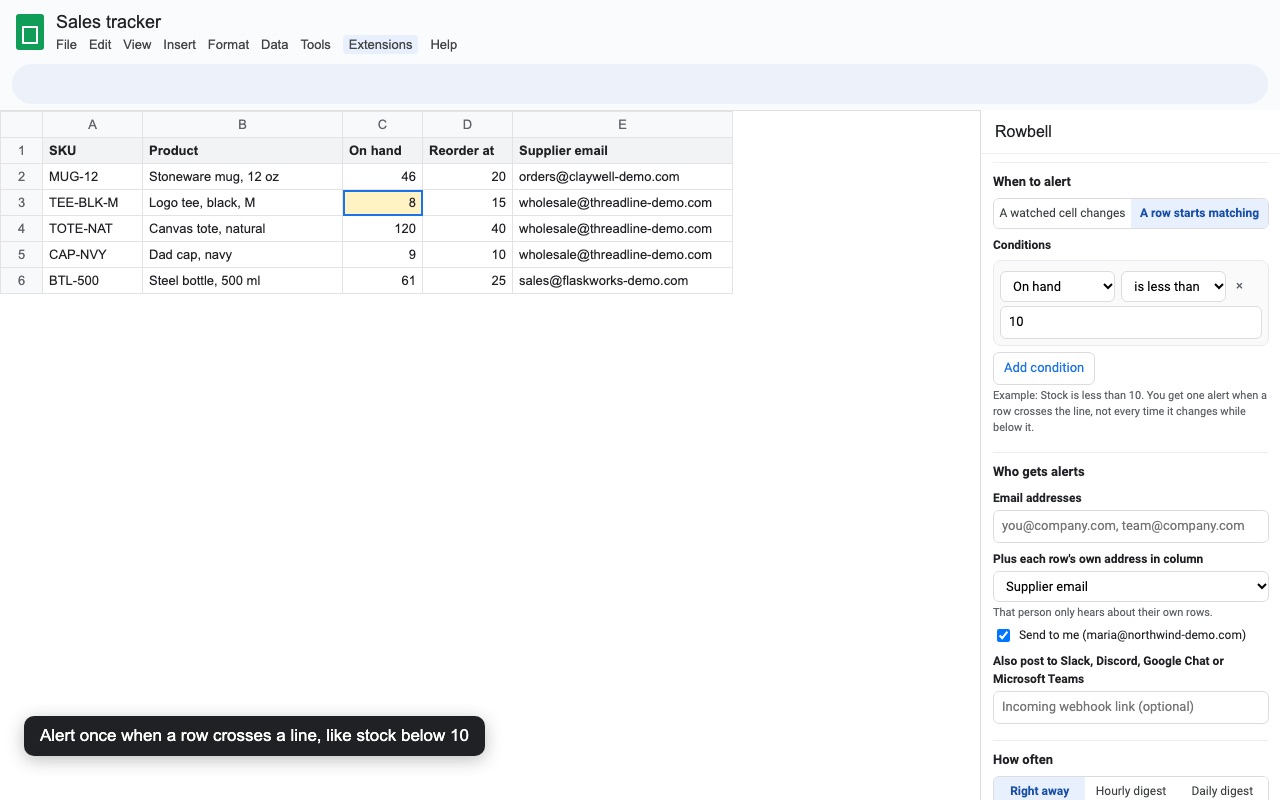Click the green Sheets logo icon
Viewport: 1280px width, 800px height.
pos(30,33)
